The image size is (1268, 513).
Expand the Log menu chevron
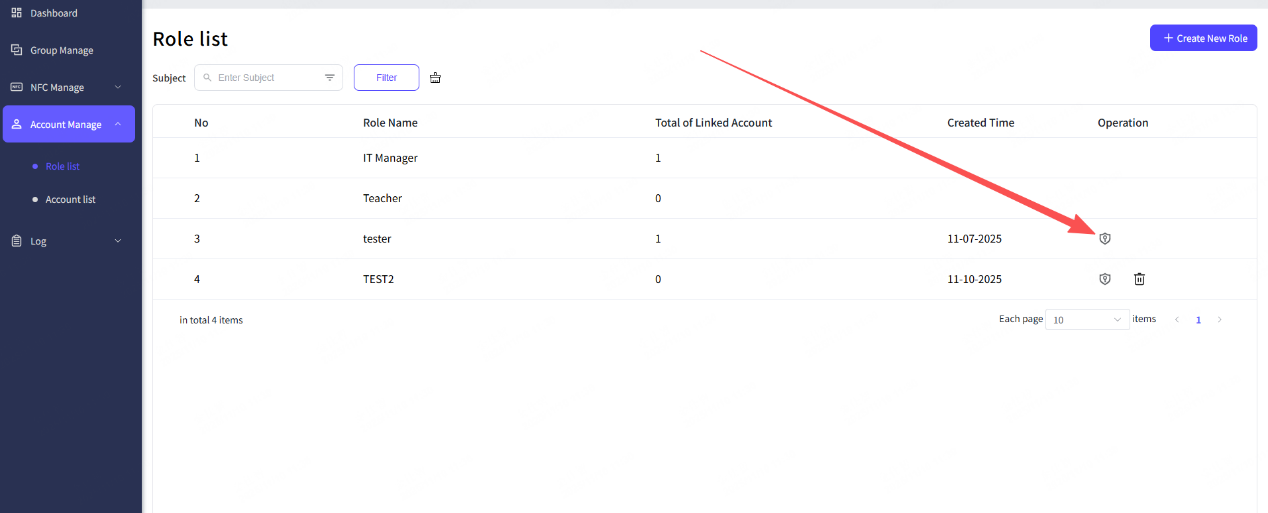click(118, 241)
